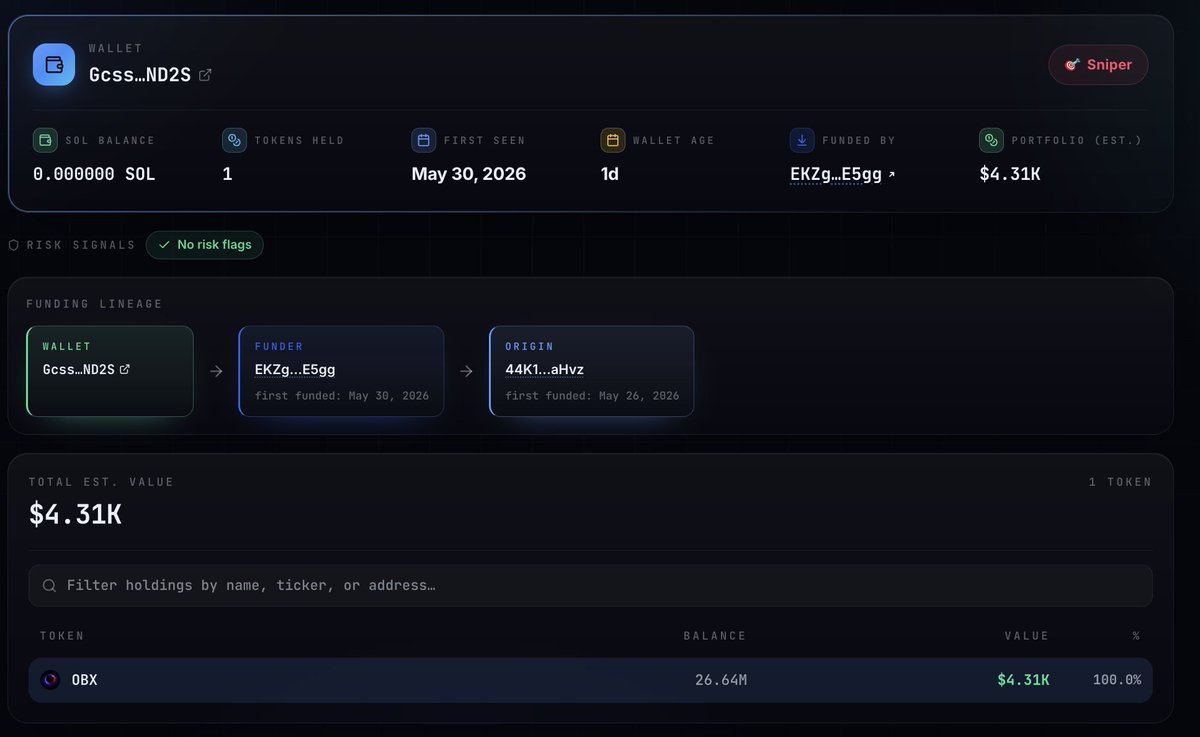Click the 100.0% cell in OBX row
The image size is (1200, 737).
[1116, 680]
